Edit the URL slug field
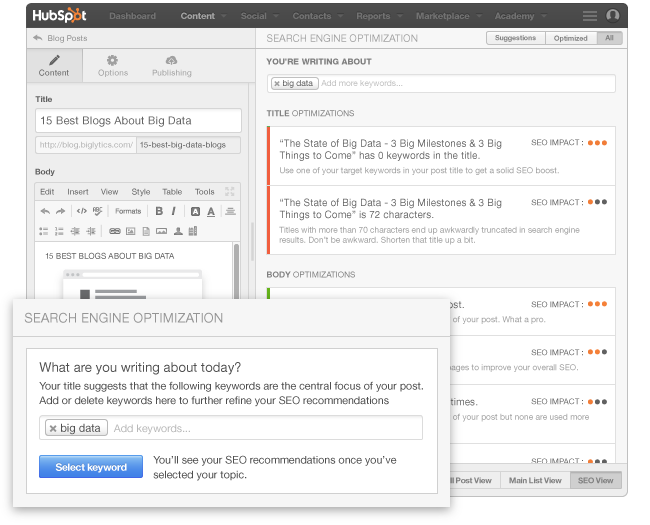The width and height of the screenshot is (650, 525). [188, 145]
